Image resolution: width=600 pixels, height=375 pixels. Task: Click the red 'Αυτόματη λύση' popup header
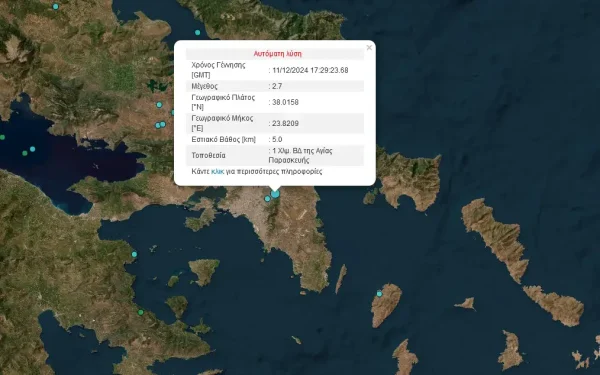(x=278, y=54)
